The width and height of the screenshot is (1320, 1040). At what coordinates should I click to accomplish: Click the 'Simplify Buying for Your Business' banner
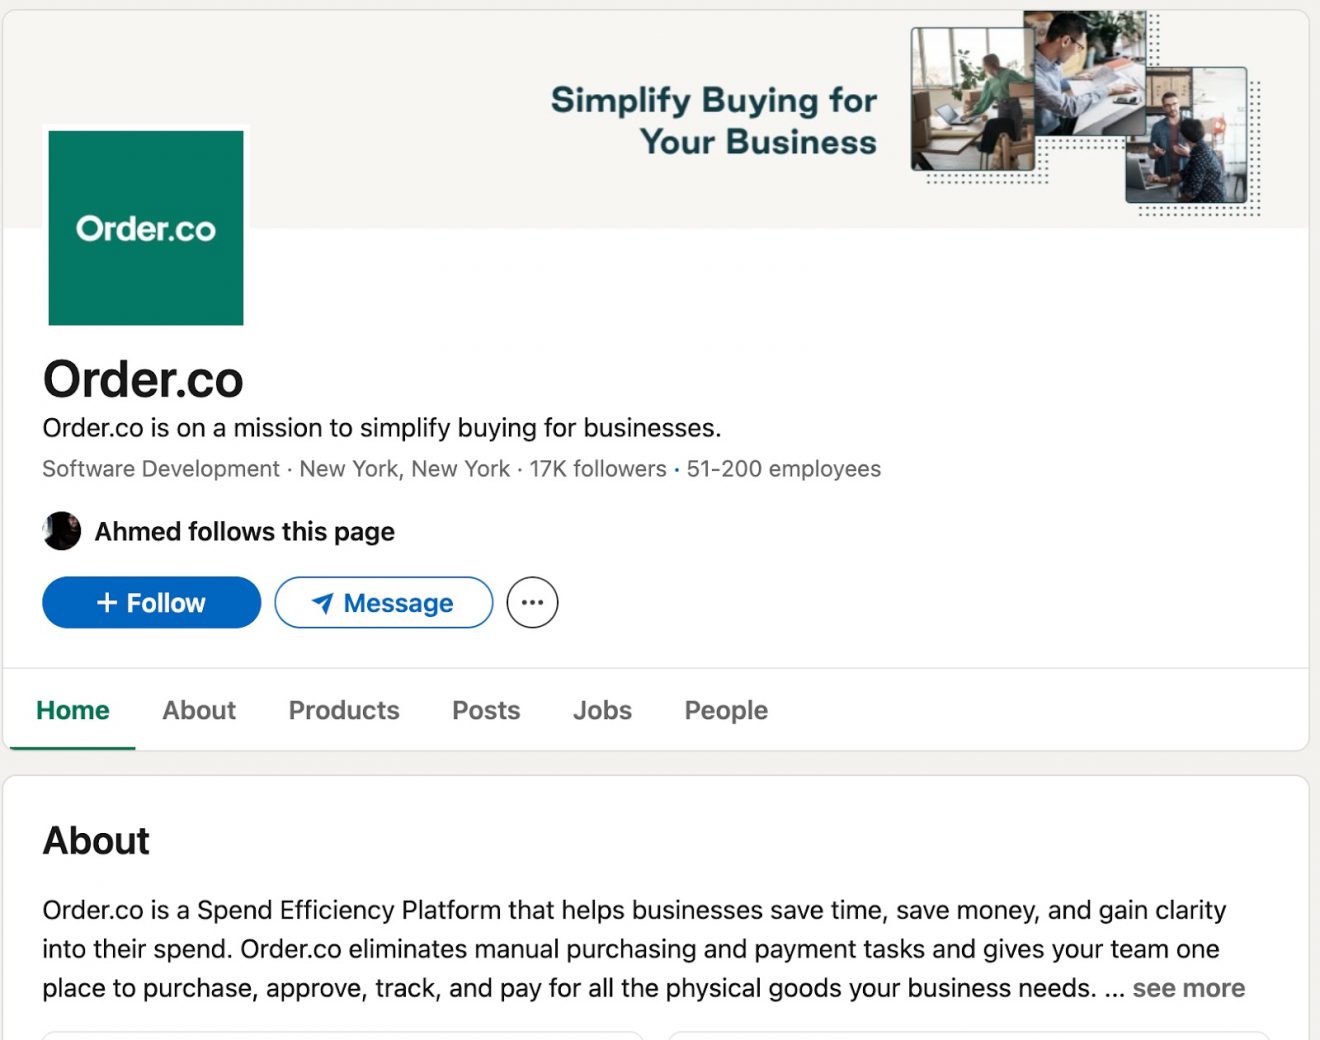[x=713, y=120]
